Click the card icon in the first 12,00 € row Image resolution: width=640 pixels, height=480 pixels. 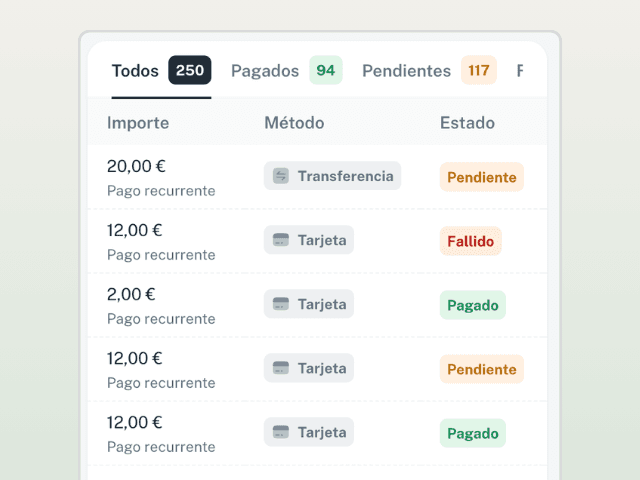pos(281,240)
